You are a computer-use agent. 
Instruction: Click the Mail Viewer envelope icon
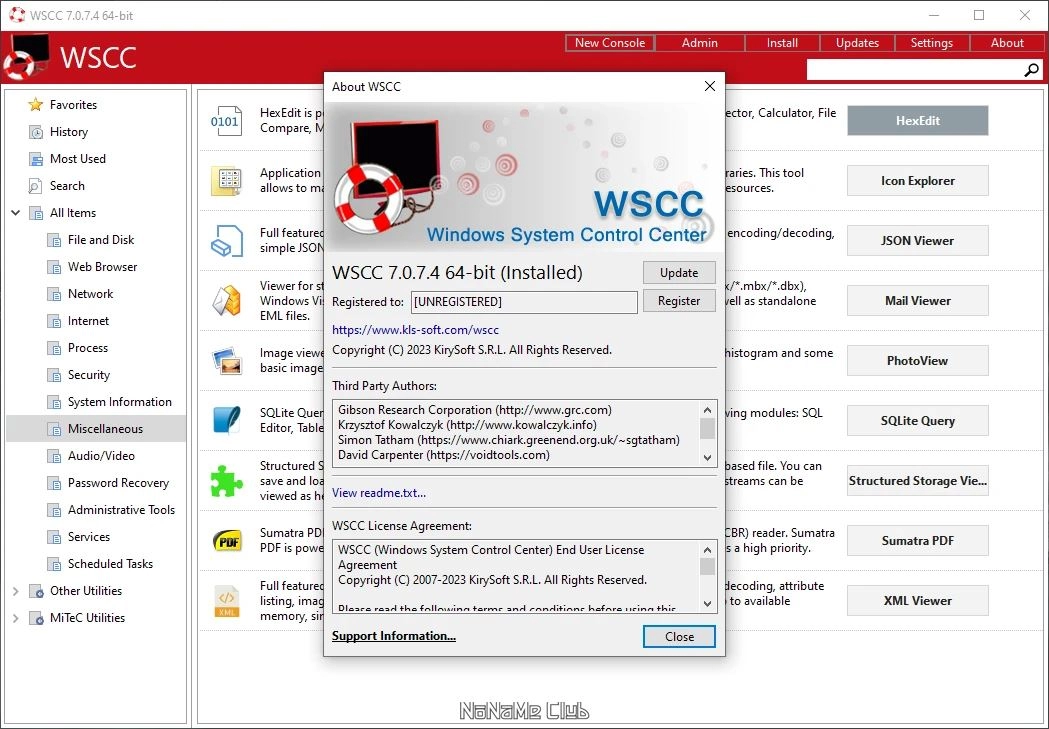[x=226, y=301]
